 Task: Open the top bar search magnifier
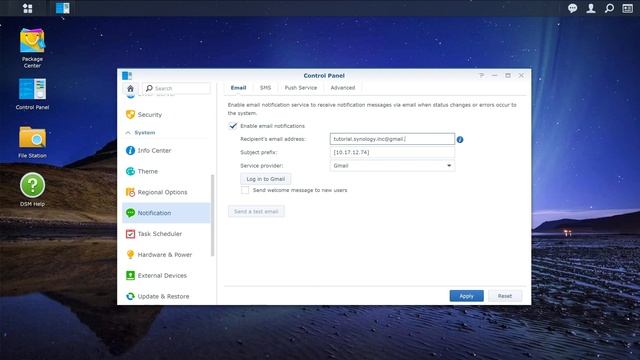click(x=609, y=8)
